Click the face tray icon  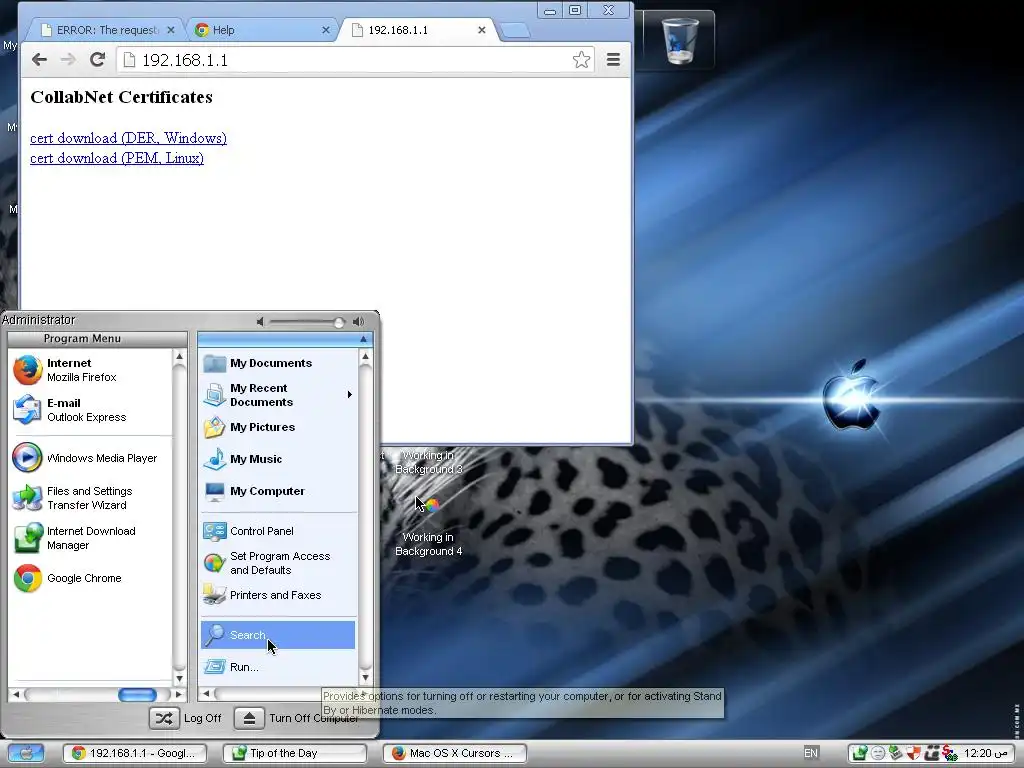coord(878,753)
